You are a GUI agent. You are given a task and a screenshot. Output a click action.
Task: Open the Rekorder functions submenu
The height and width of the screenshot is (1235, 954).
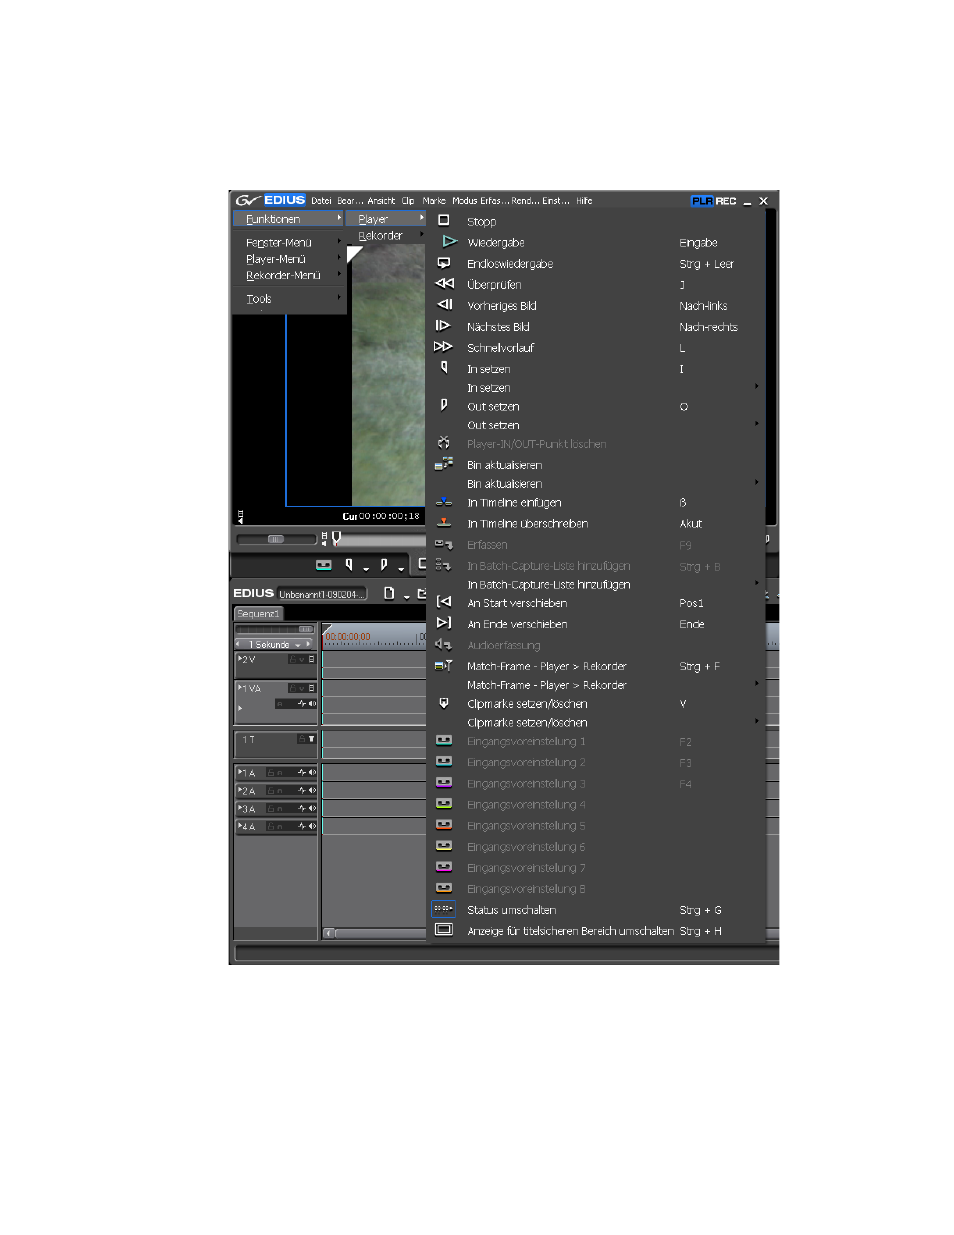[387, 236]
